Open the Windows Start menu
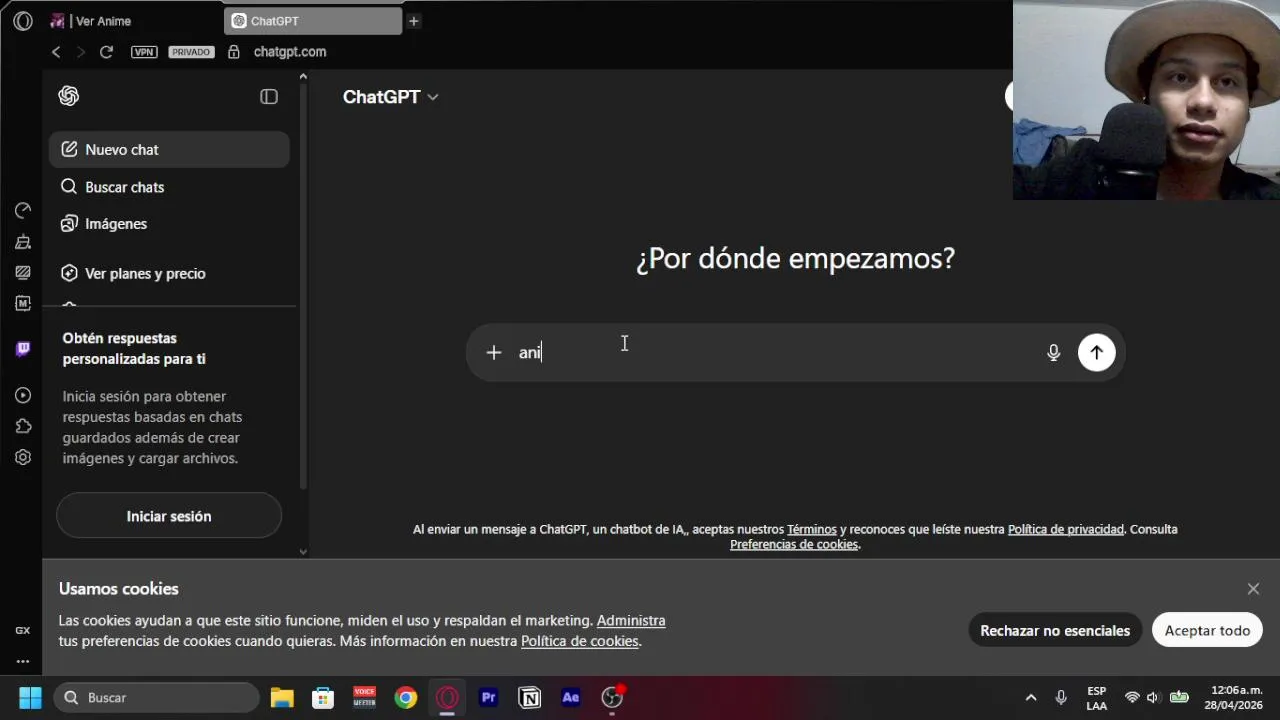 click(x=30, y=698)
